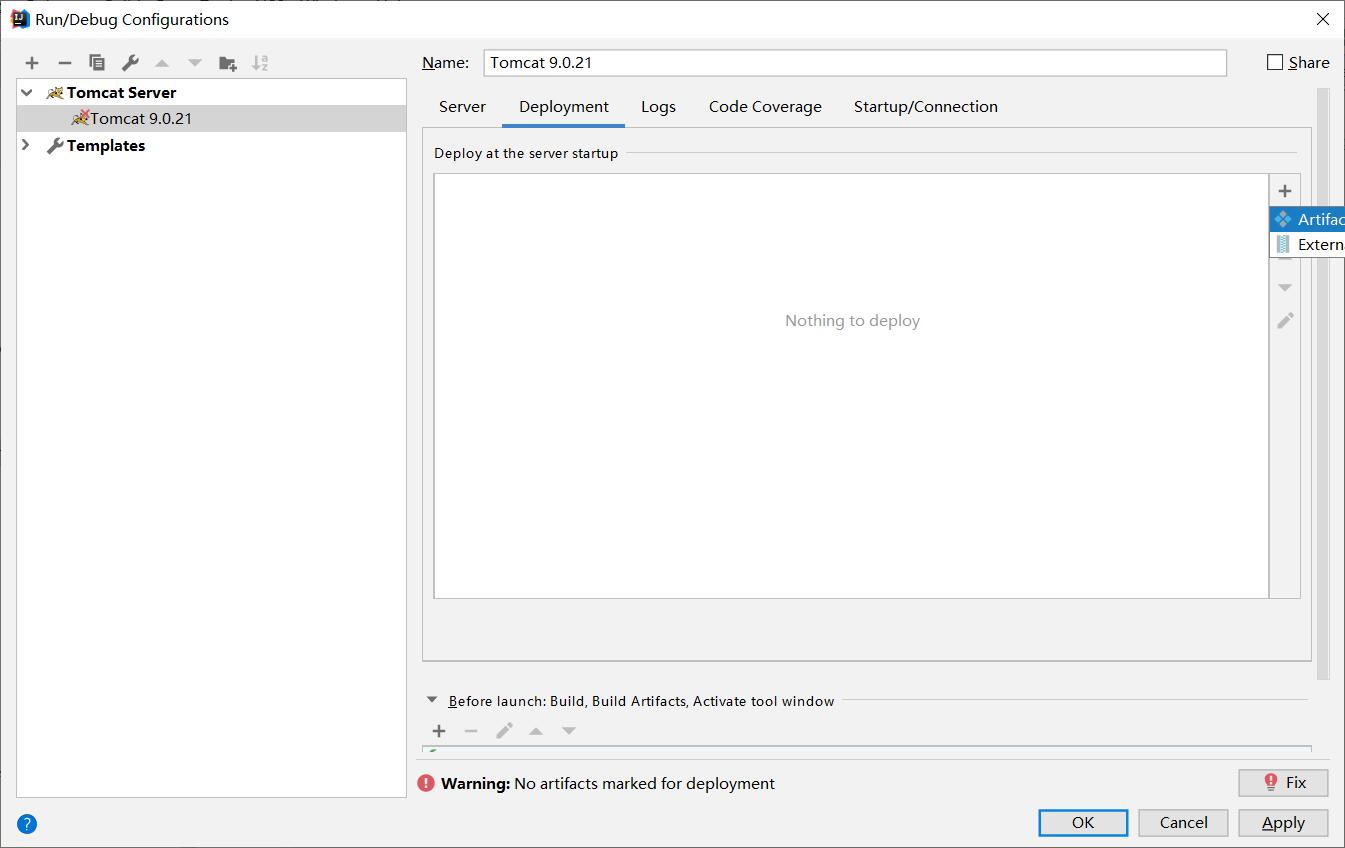
Task: Click the Templates wrench icon in tree
Action: [55, 146]
